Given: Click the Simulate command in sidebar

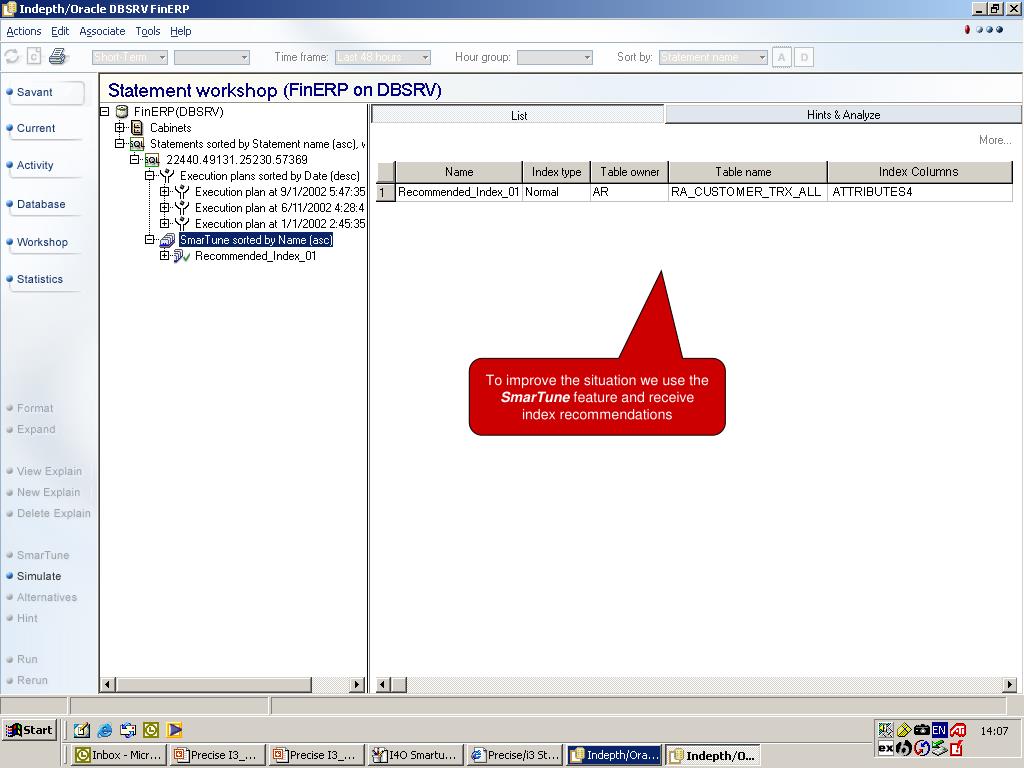Looking at the screenshot, I should point(39,576).
